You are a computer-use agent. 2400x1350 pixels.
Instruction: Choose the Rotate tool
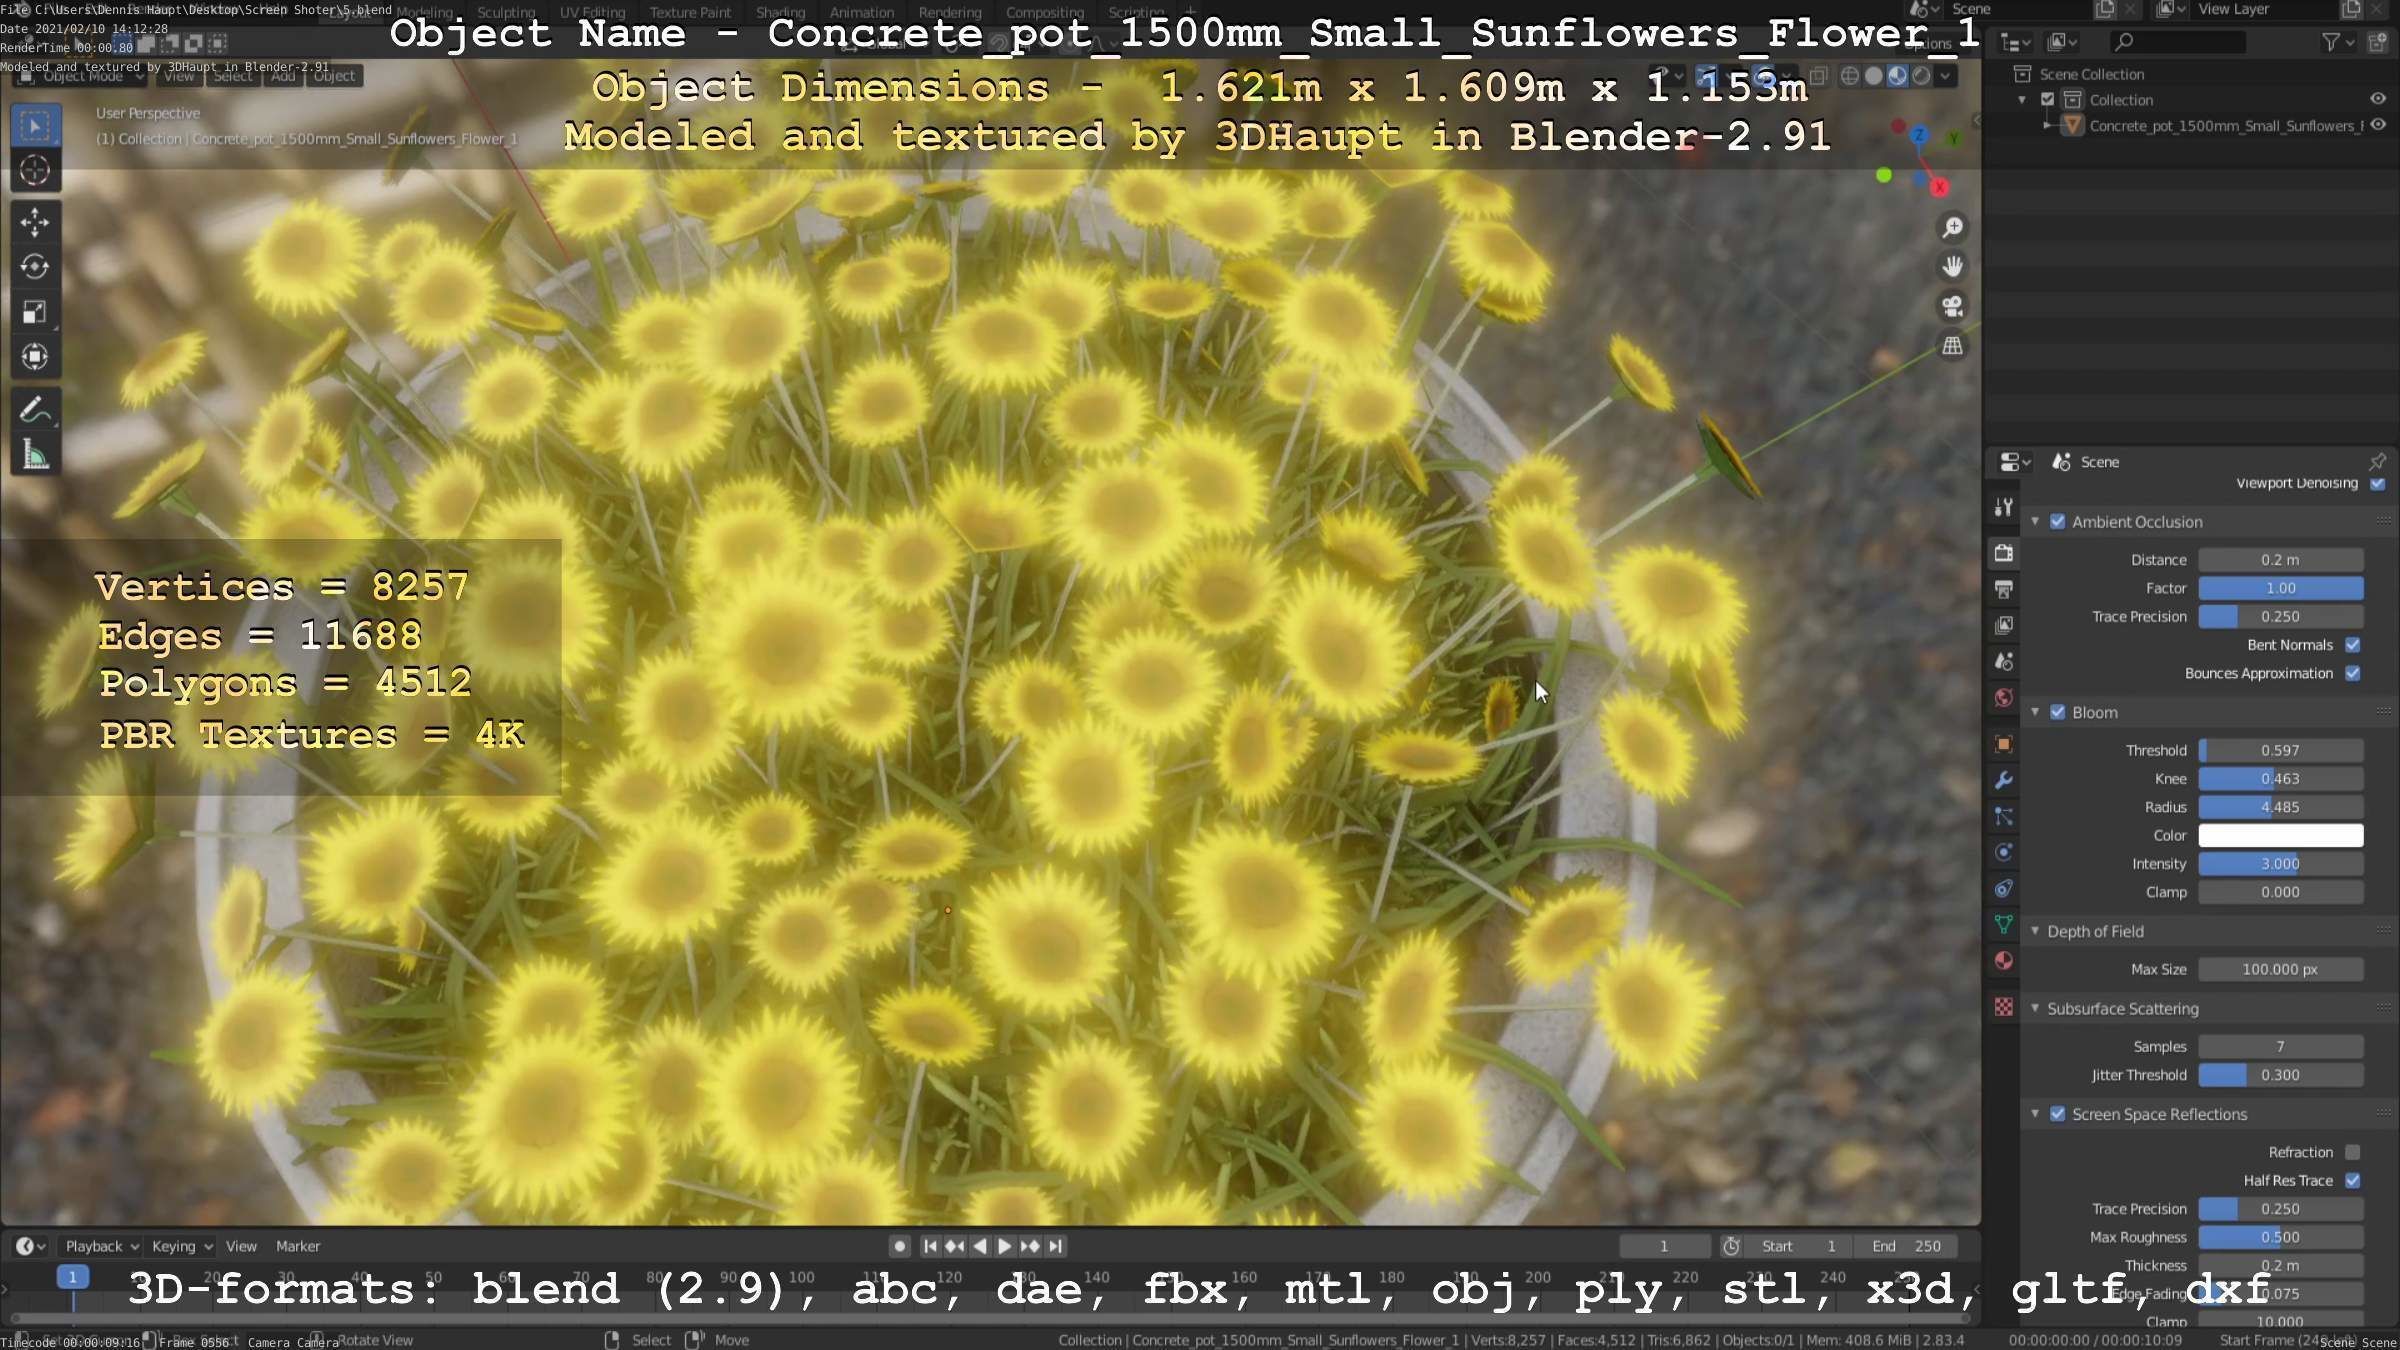[x=35, y=267]
